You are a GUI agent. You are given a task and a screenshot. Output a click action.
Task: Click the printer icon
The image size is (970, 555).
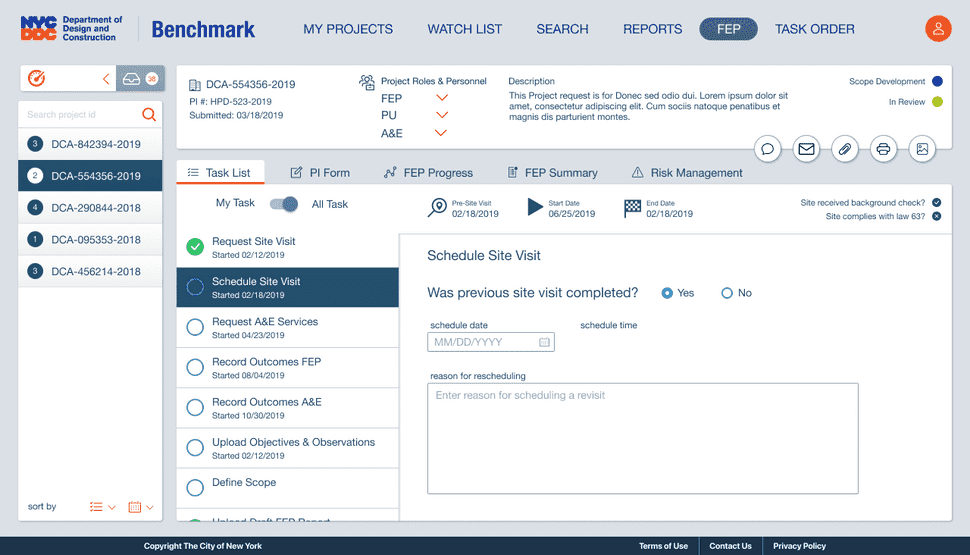(x=883, y=149)
